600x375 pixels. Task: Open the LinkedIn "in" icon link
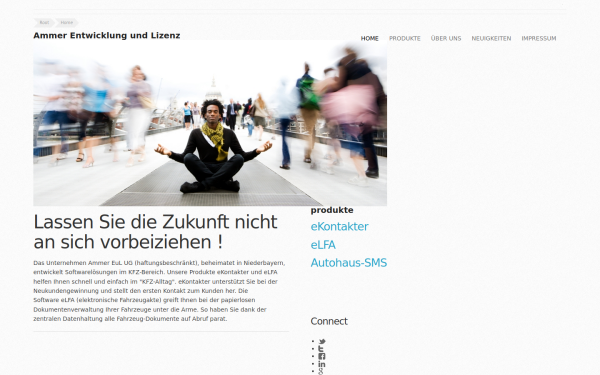pyautogui.click(x=321, y=364)
